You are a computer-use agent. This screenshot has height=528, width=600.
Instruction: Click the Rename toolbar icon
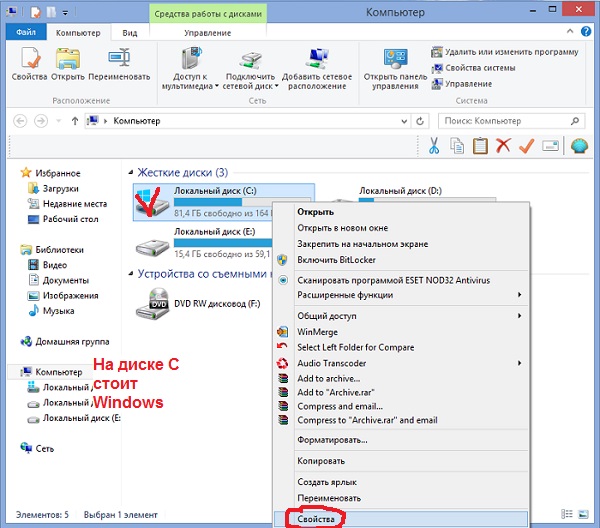pyautogui.click(x=550, y=146)
